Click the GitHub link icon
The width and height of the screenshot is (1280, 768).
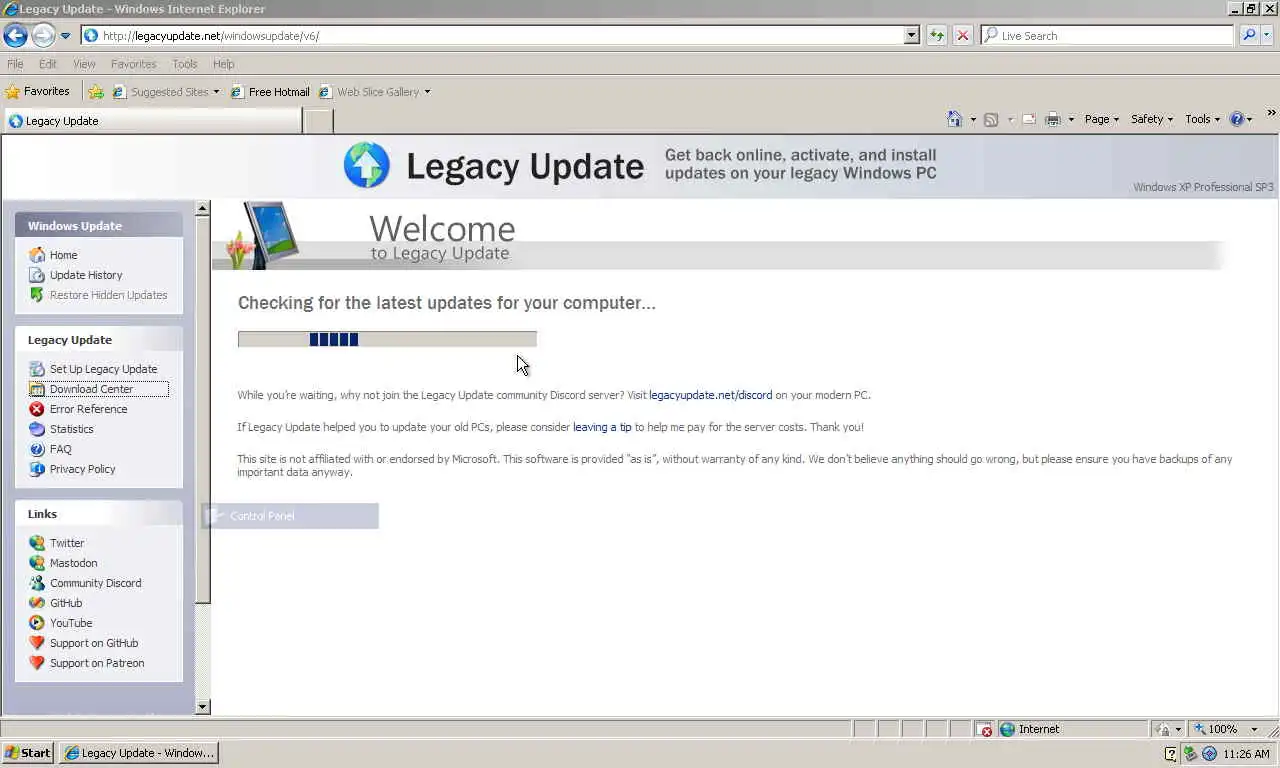(x=37, y=603)
